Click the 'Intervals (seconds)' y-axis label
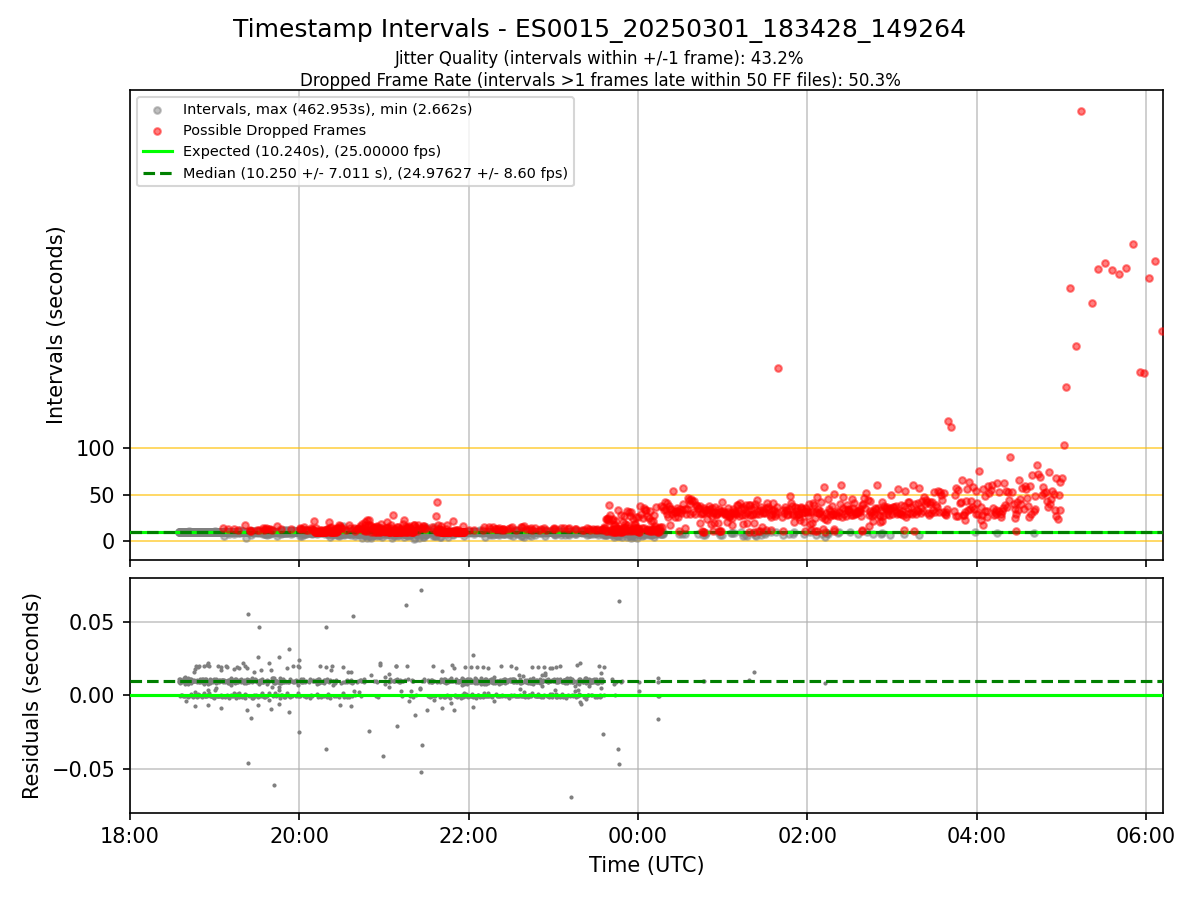Image resolution: width=1200 pixels, height=900 pixels. click(x=56, y=325)
